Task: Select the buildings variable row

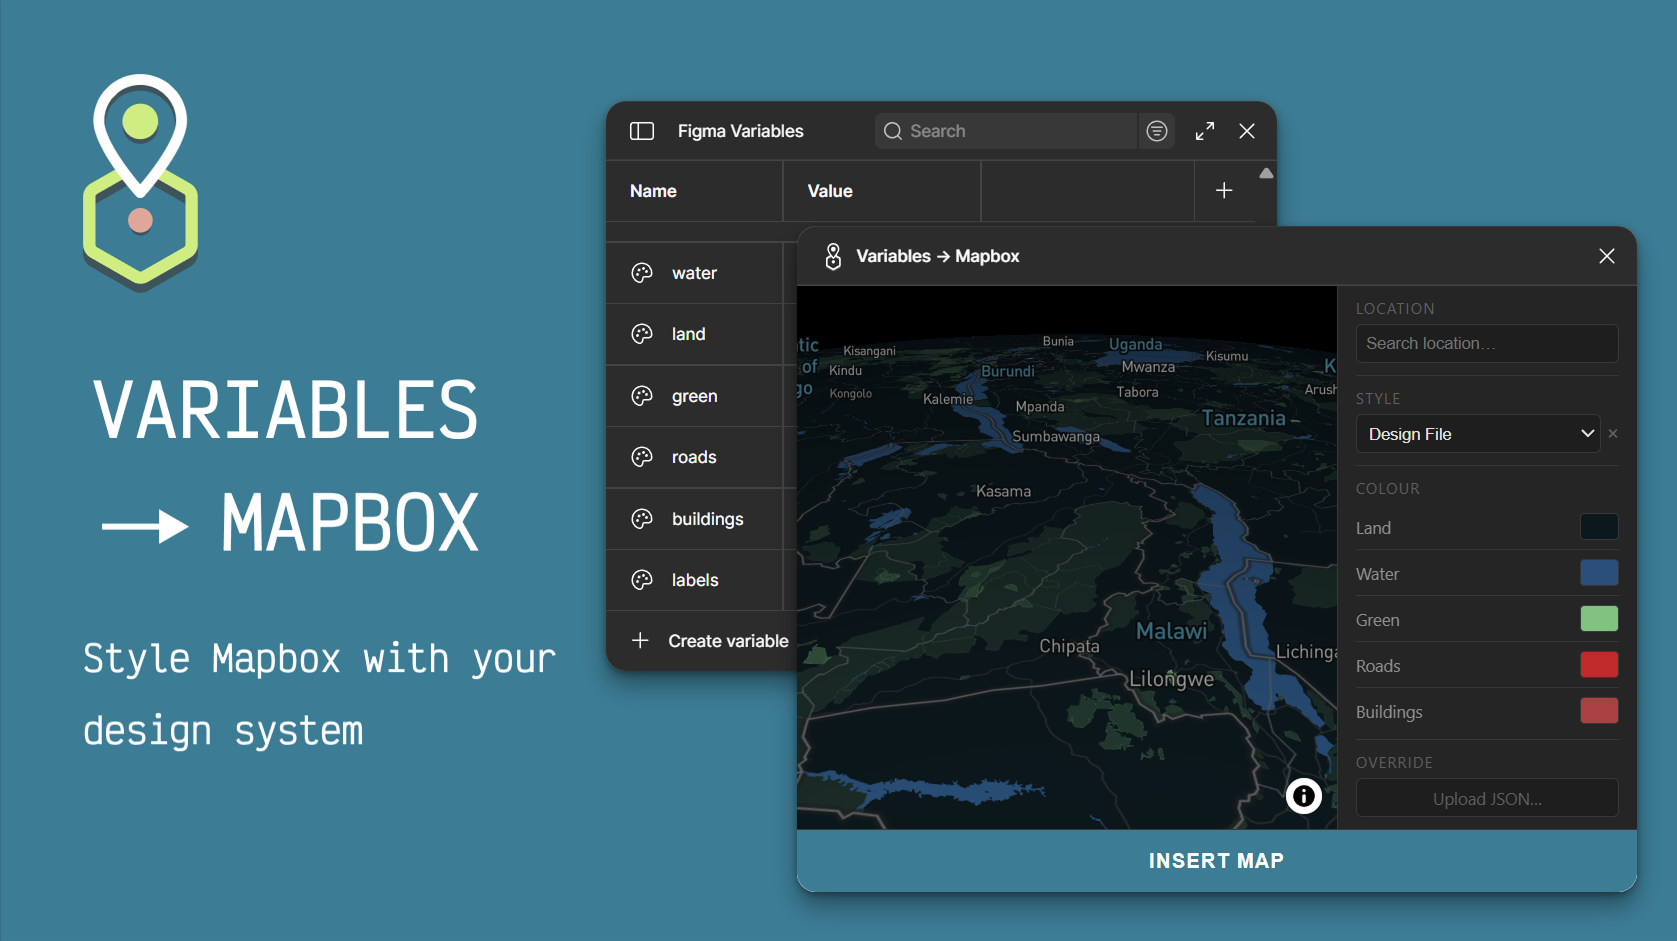Action: [x=701, y=519]
